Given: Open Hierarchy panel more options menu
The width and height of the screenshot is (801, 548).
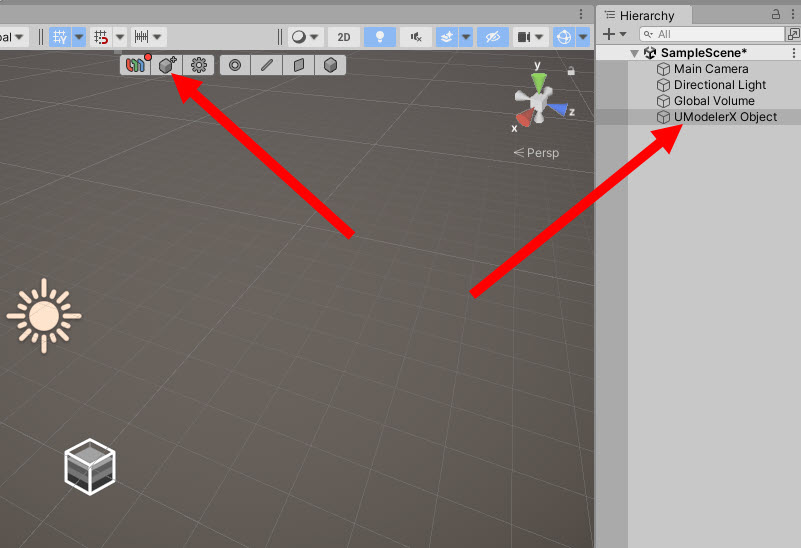Looking at the screenshot, I should 793,14.
